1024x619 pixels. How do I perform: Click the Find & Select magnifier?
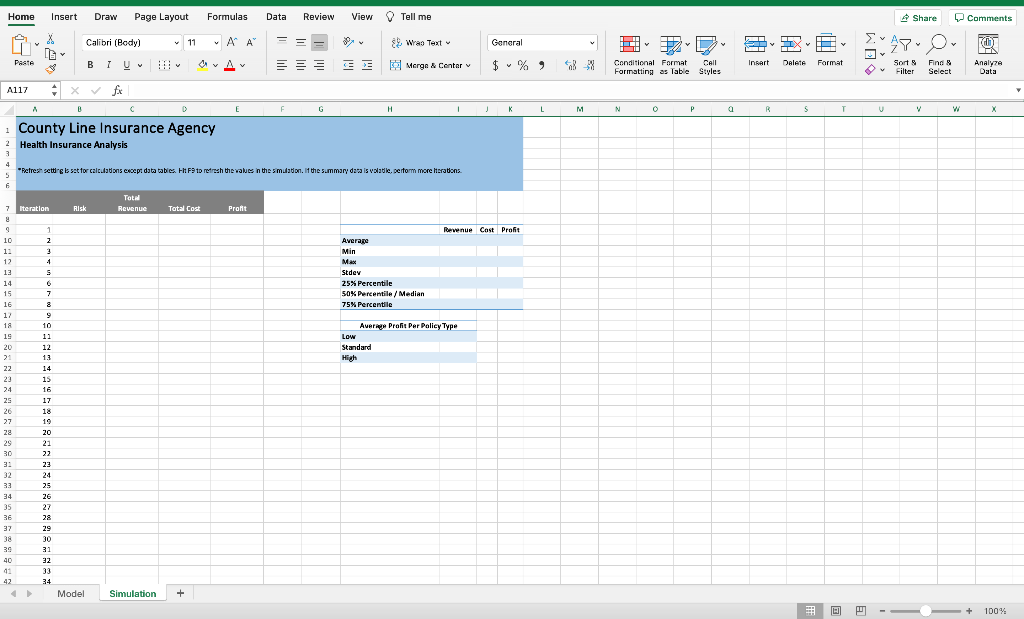click(x=936, y=44)
